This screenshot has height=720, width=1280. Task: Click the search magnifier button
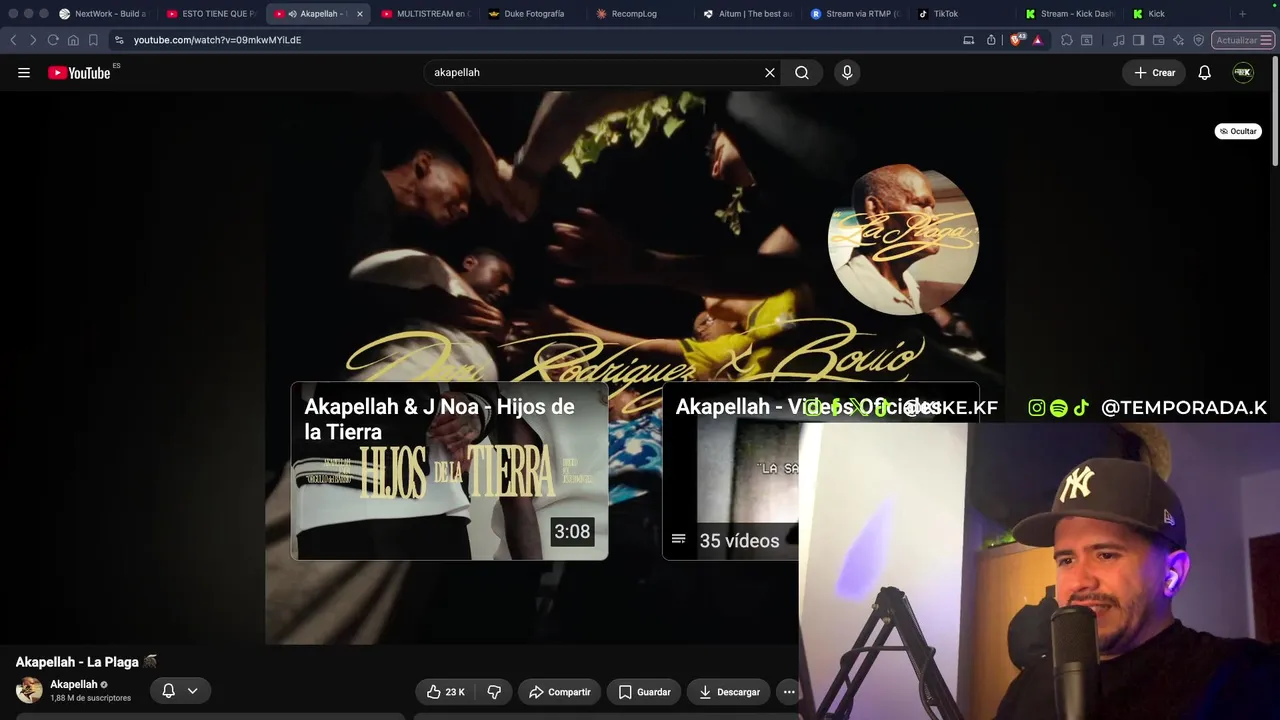pyautogui.click(x=802, y=73)
